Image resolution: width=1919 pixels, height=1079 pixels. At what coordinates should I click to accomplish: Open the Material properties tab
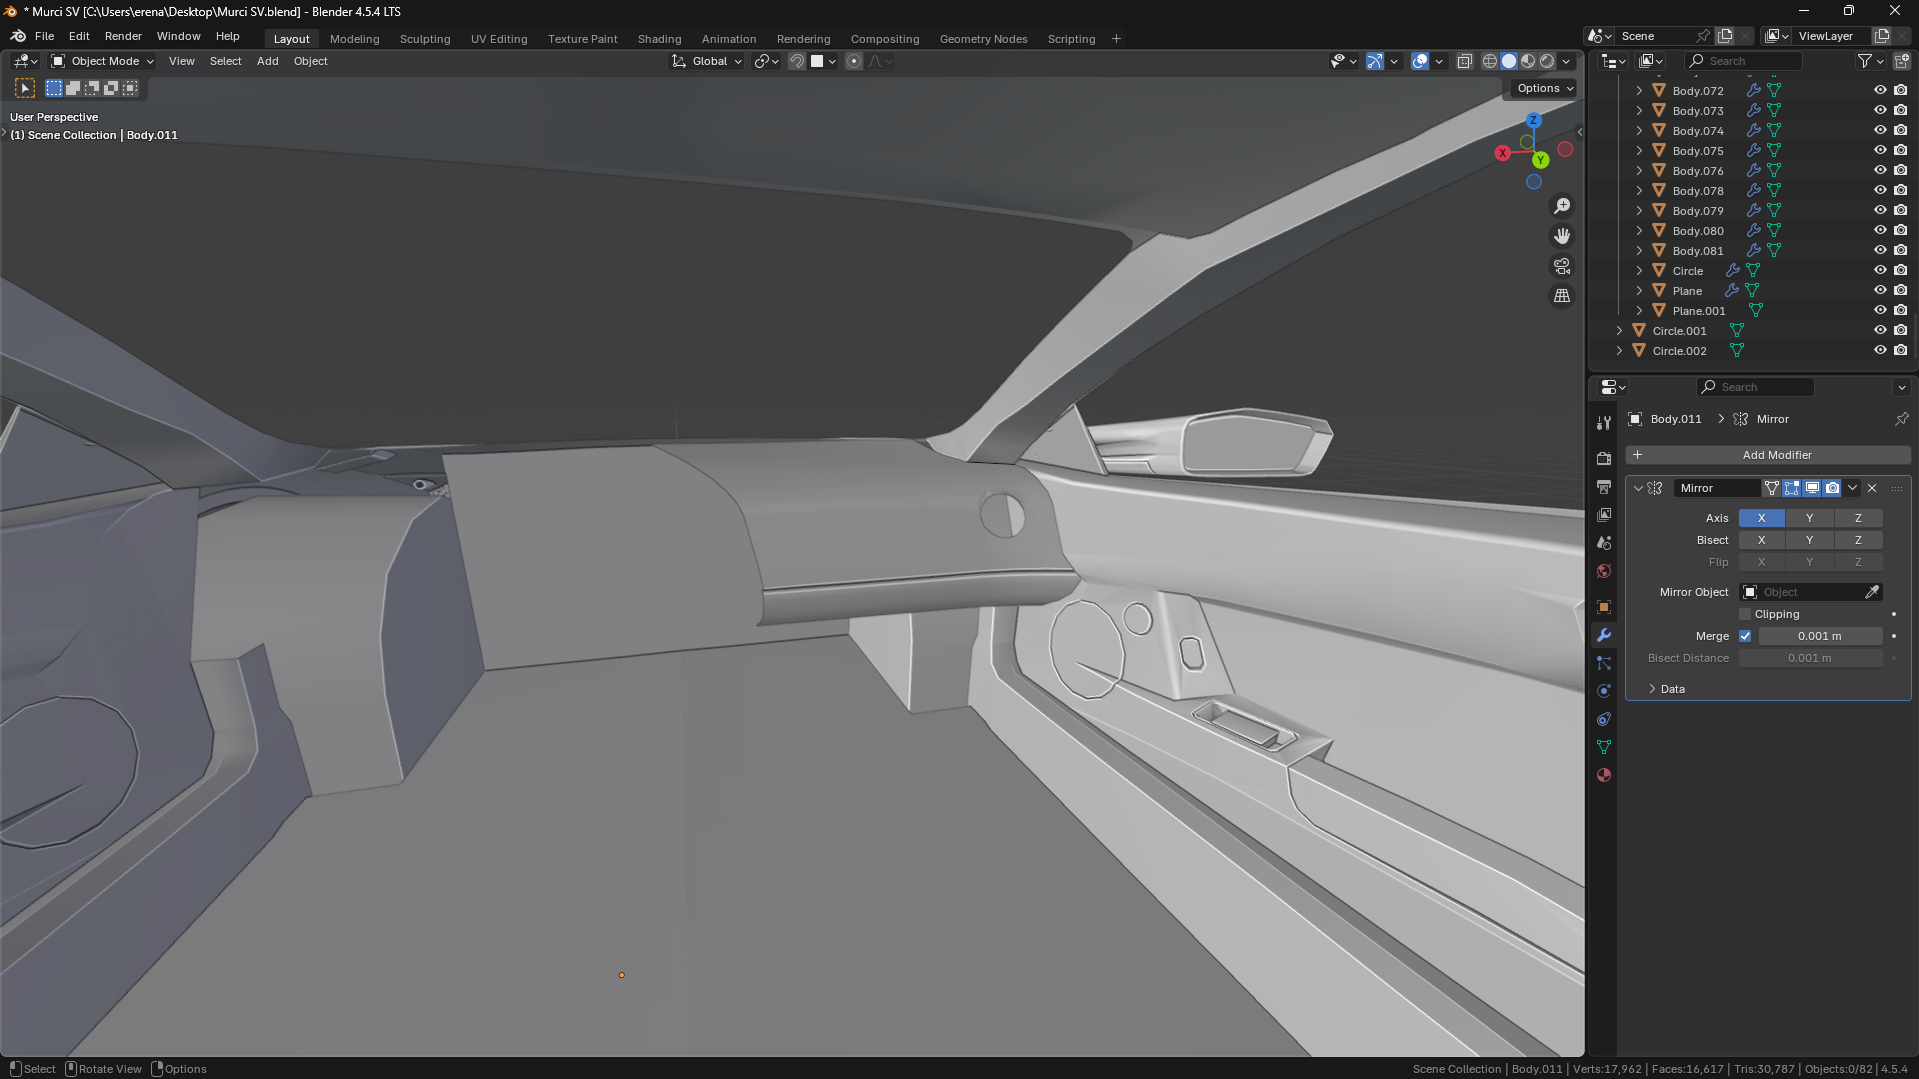(1604, 775)
